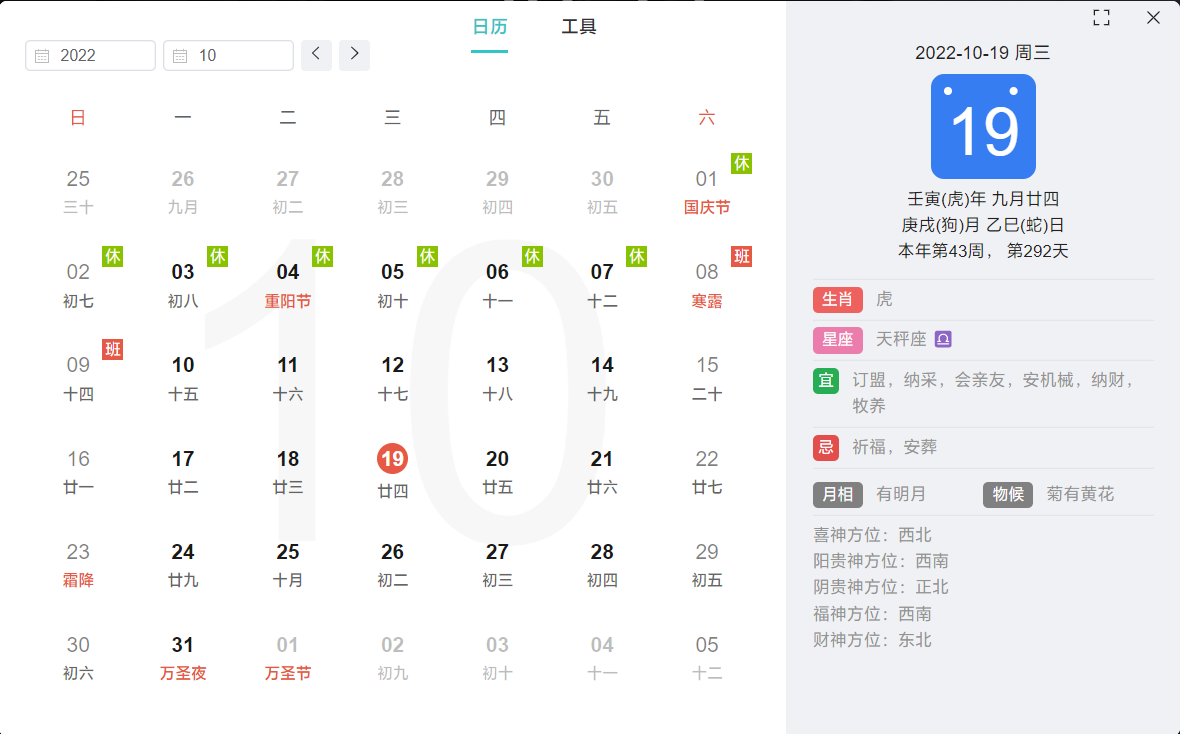The width and height of the screenshot is (1180, 734).
Task: Select November 01 万圣节
Action: point(287,658)
